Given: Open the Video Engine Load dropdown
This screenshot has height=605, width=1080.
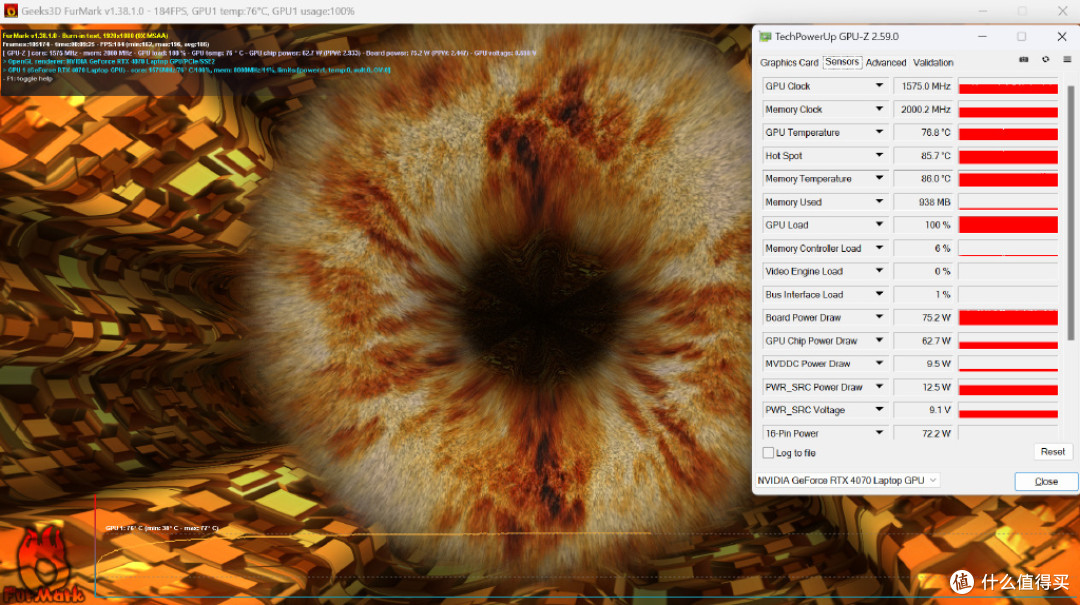Looking at the screenshot, I should coord(879,271).
